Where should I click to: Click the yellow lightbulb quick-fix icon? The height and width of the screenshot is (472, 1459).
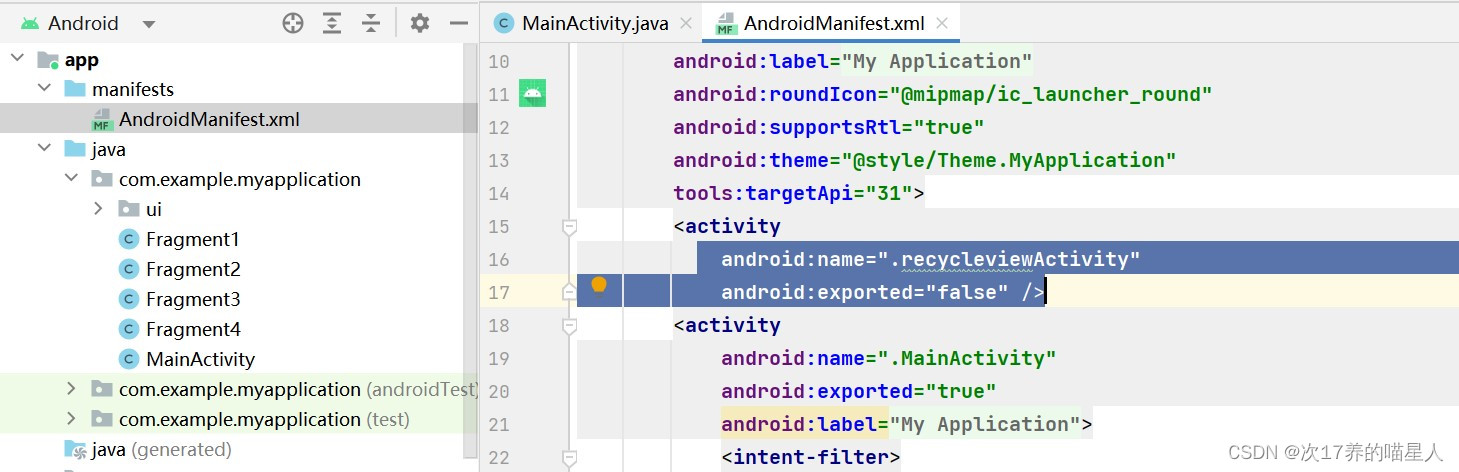coord(599,287)
